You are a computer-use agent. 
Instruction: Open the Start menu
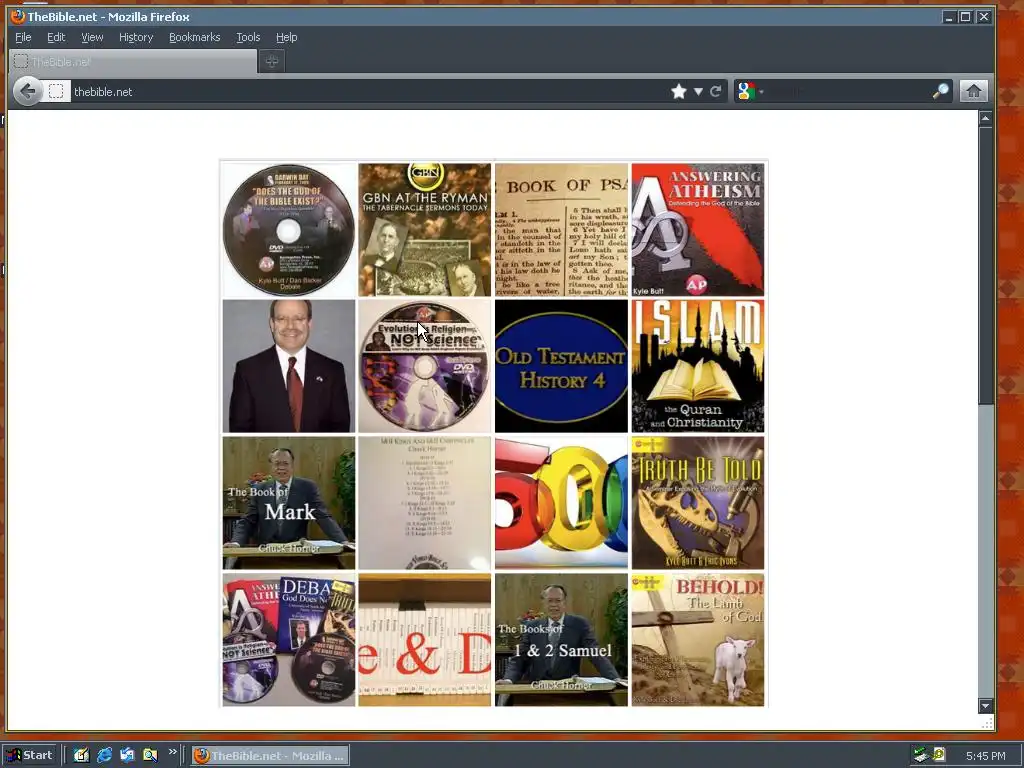point(31,756)
